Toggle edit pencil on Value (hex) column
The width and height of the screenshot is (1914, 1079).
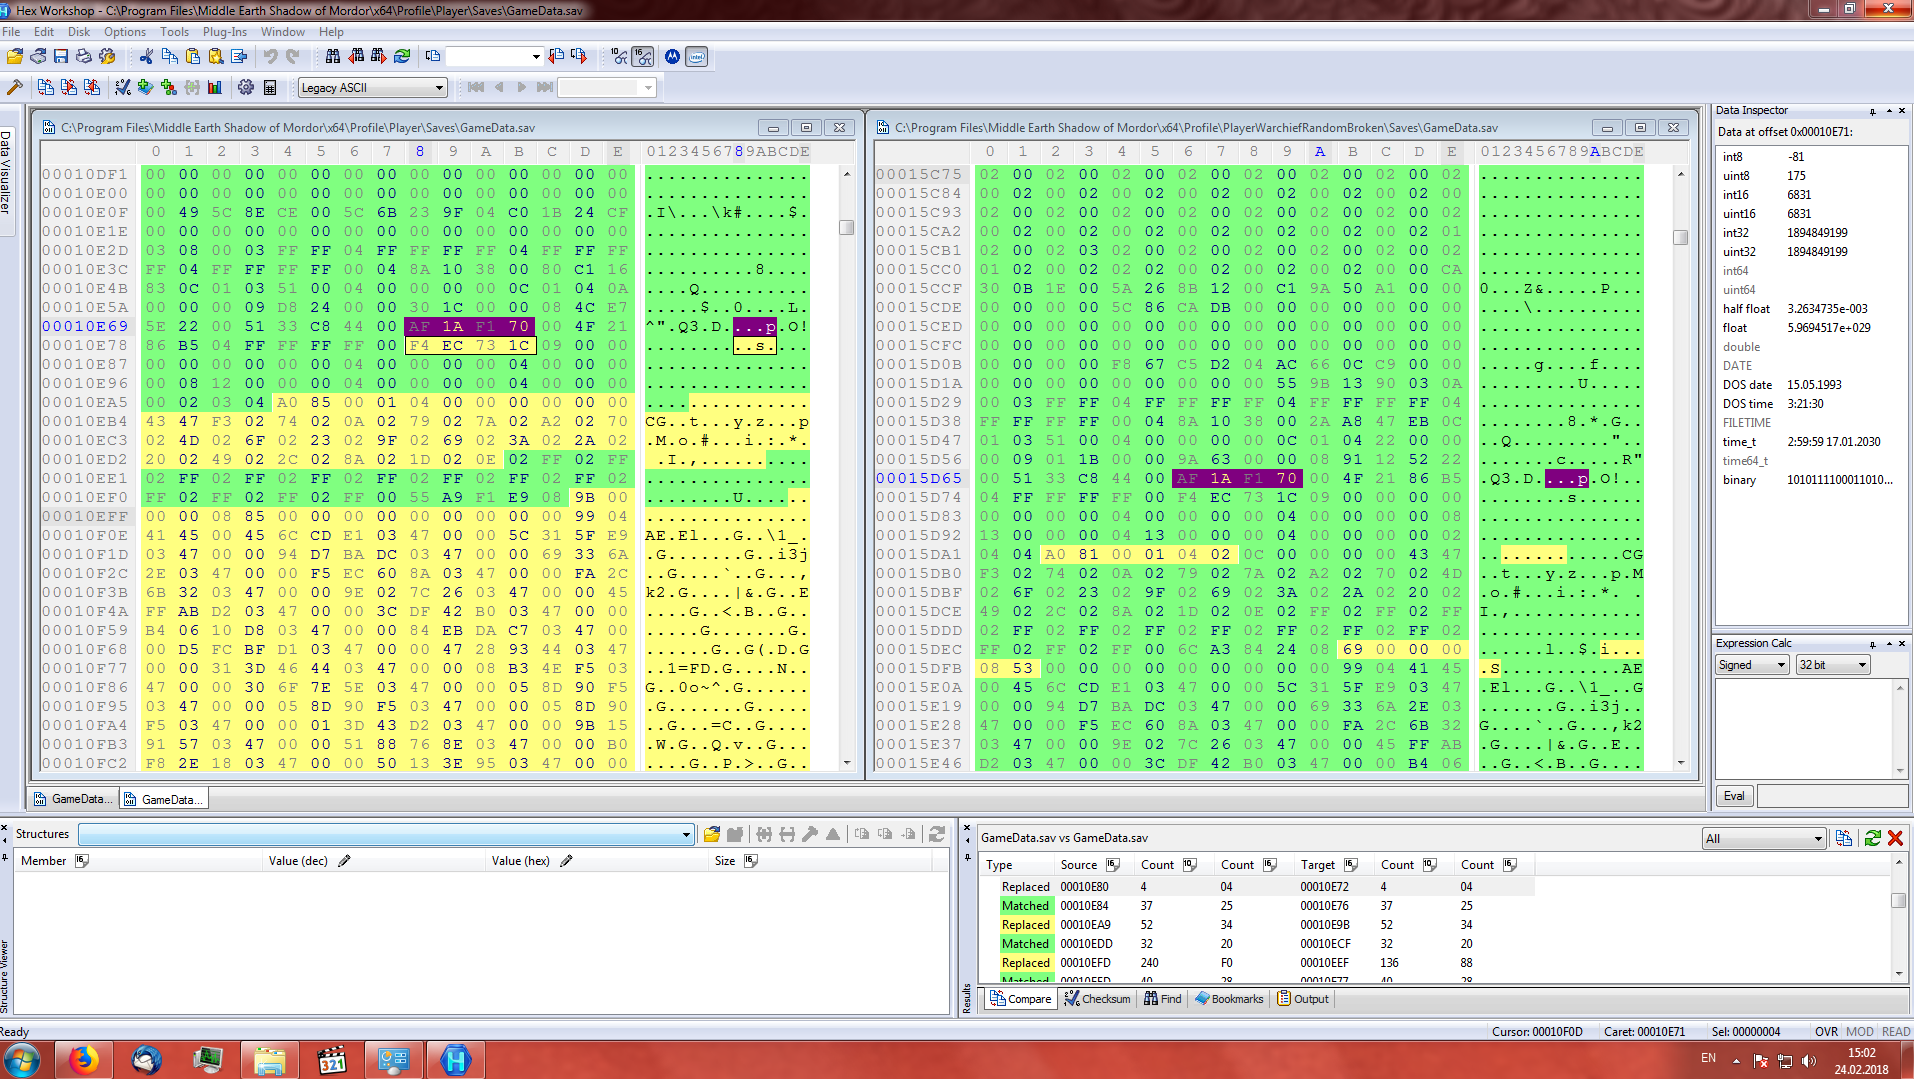tap(566, 861)
